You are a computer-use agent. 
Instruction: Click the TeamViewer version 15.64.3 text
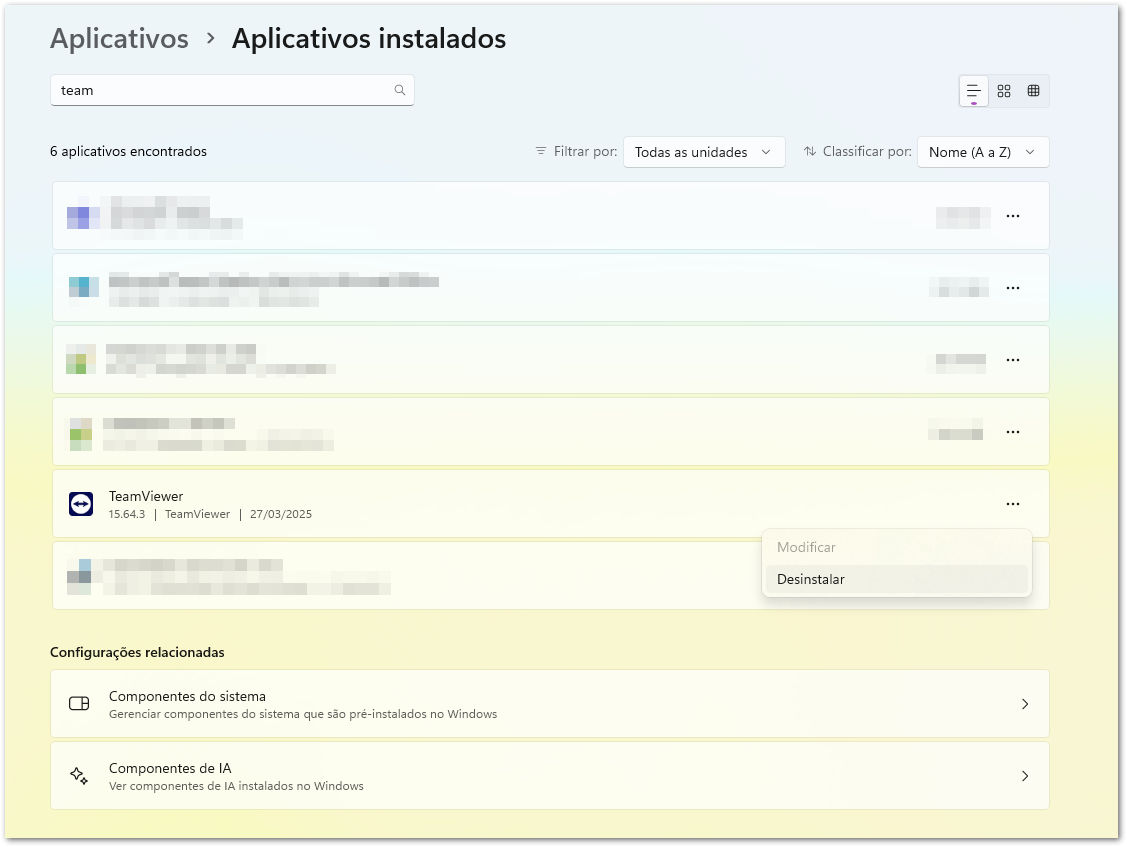click(126, 514)
